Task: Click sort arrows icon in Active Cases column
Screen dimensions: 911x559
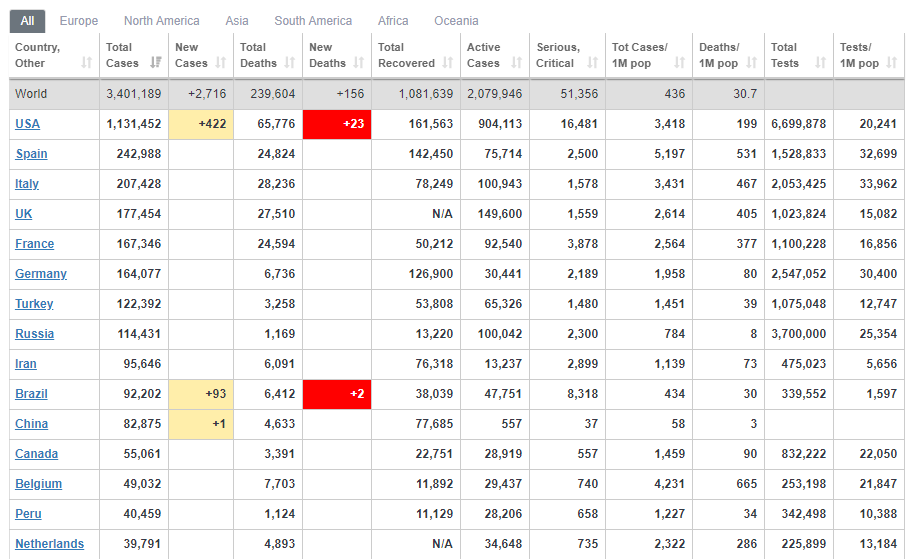Action: click(x=517, y=63)
